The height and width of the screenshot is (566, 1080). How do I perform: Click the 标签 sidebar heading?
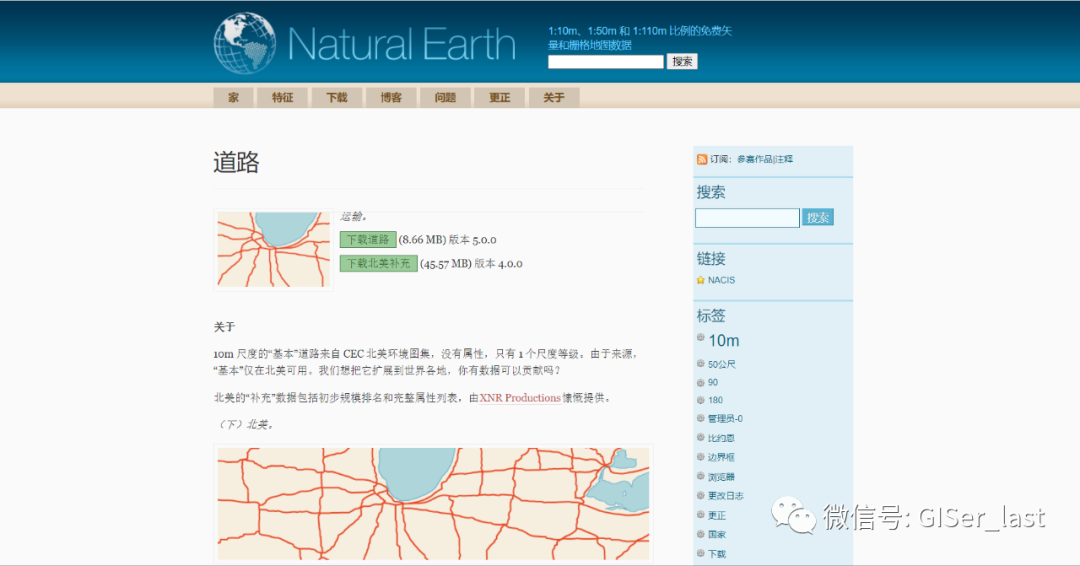point(711,316)
